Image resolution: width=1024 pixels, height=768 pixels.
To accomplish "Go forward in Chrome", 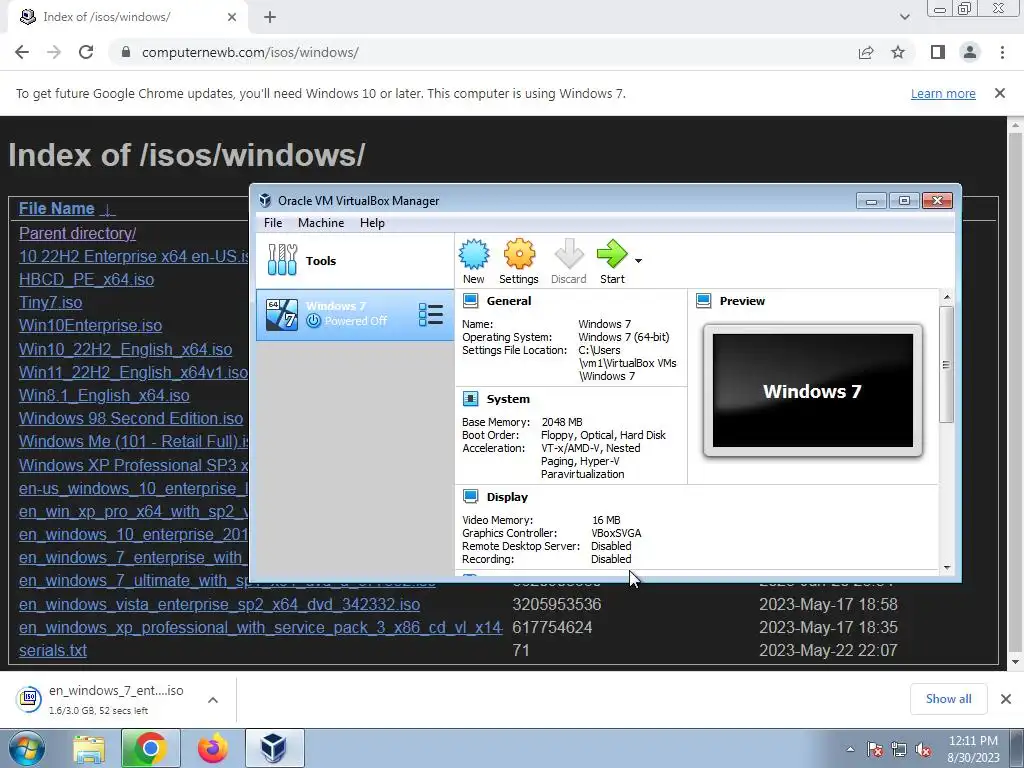I will click(54, 52).
